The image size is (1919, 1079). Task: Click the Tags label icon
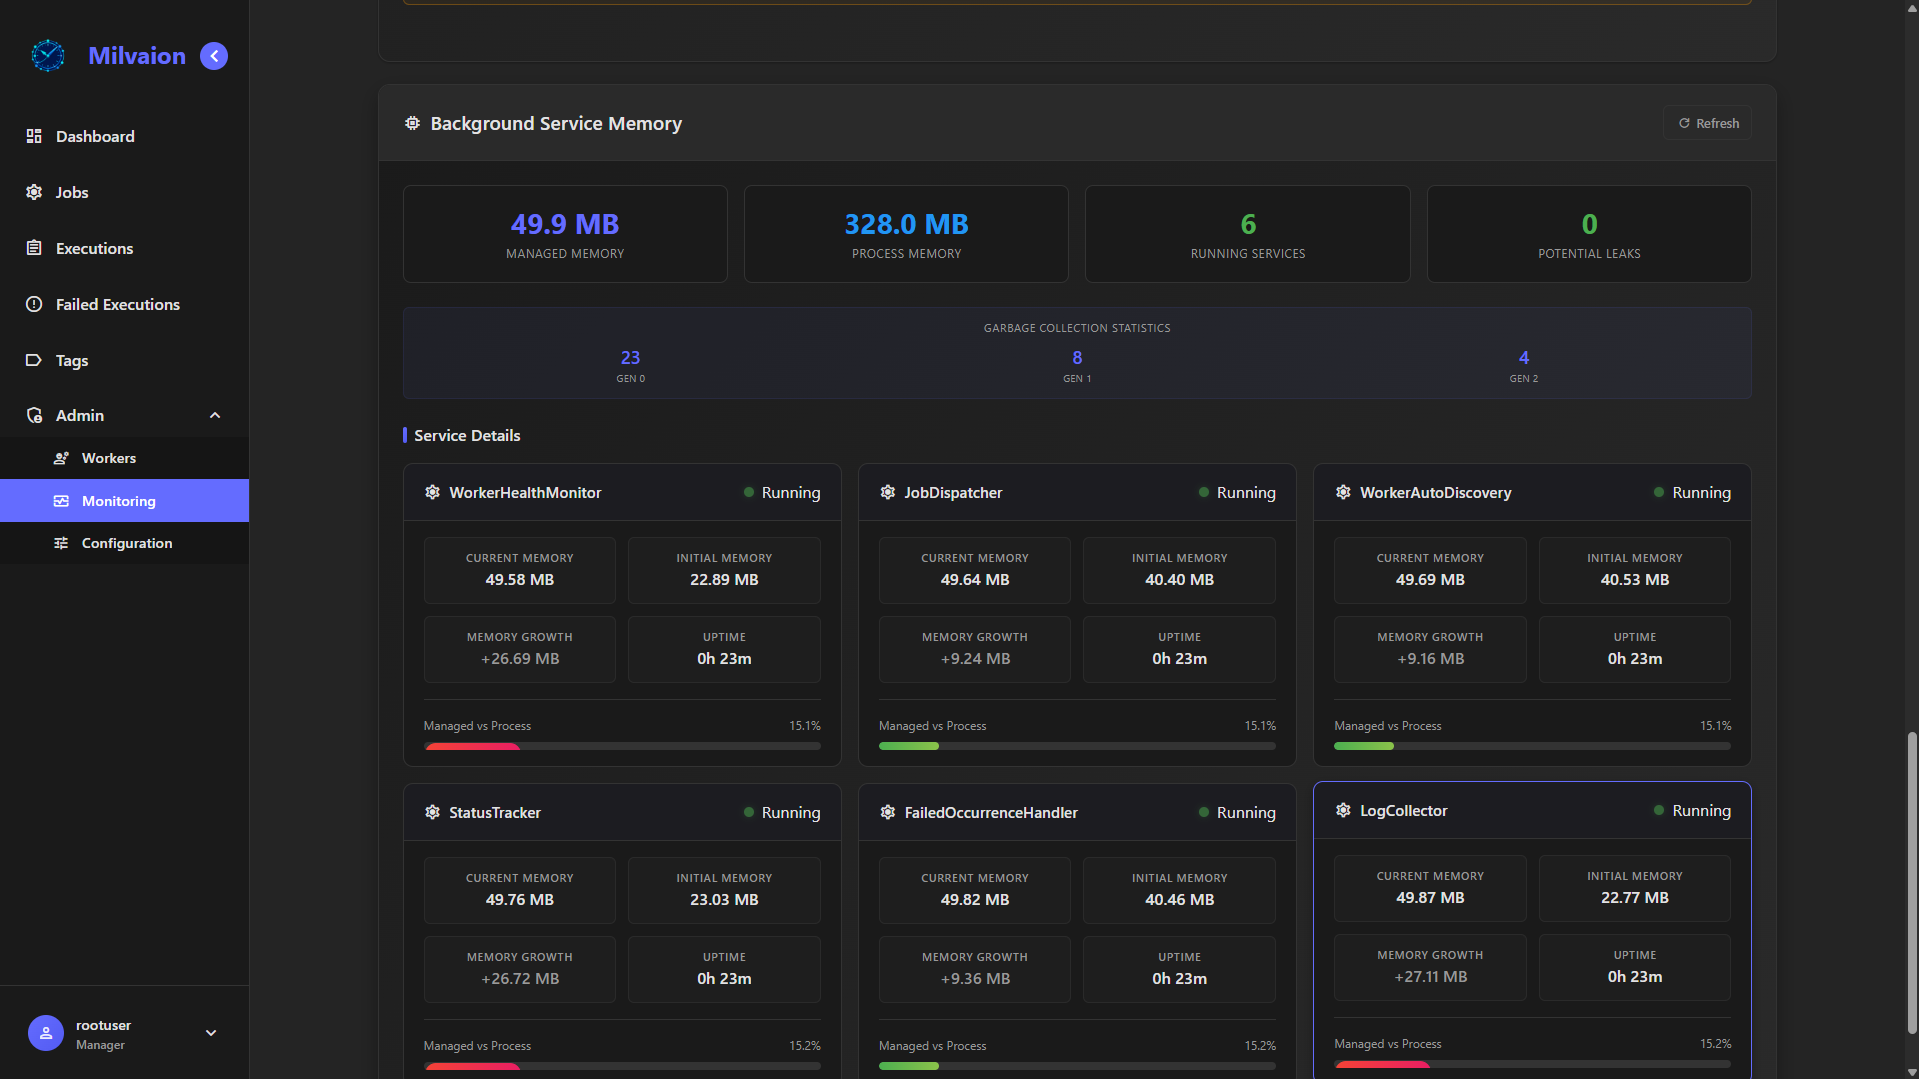[34, 360]
